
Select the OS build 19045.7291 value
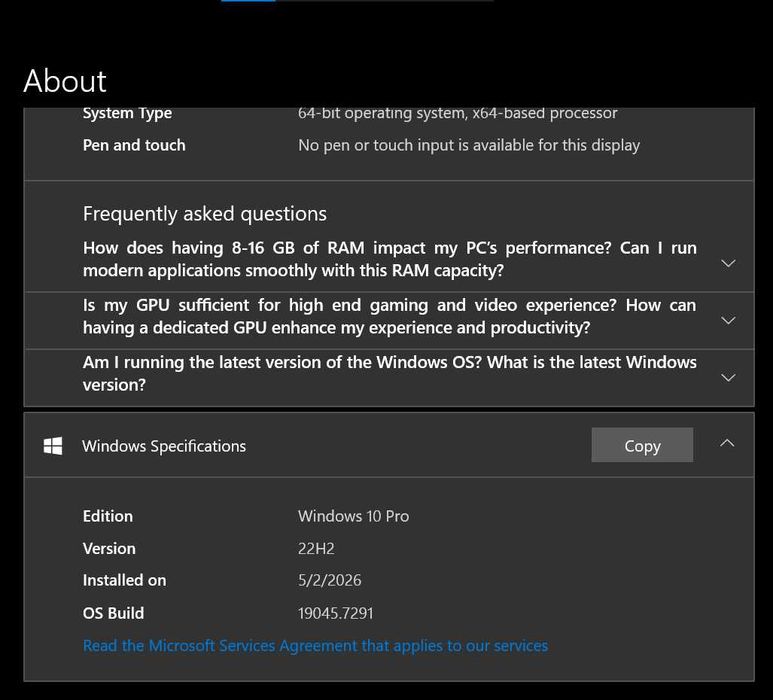[x=336, y=613]
